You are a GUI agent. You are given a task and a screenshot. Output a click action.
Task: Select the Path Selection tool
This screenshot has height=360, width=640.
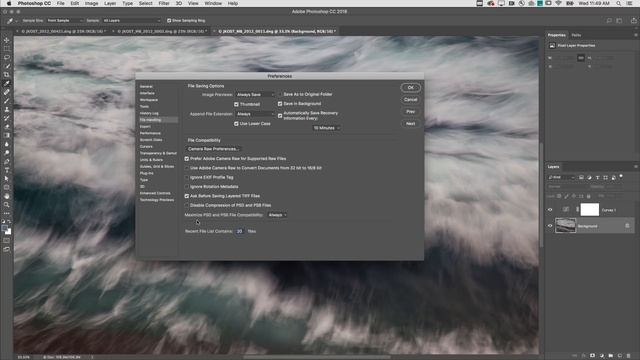[x=7, y=178]
